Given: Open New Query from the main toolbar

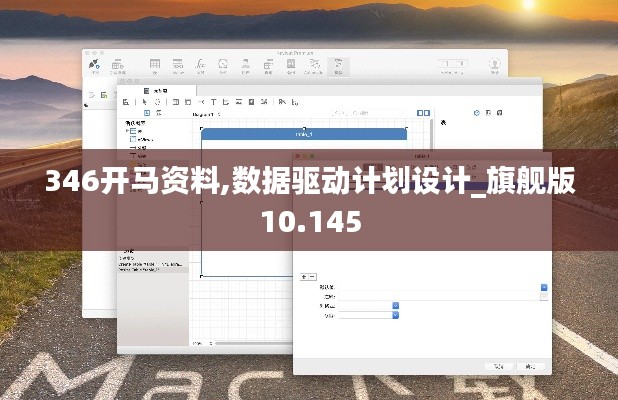Looking at the screenshot, I should pos(120,65).
